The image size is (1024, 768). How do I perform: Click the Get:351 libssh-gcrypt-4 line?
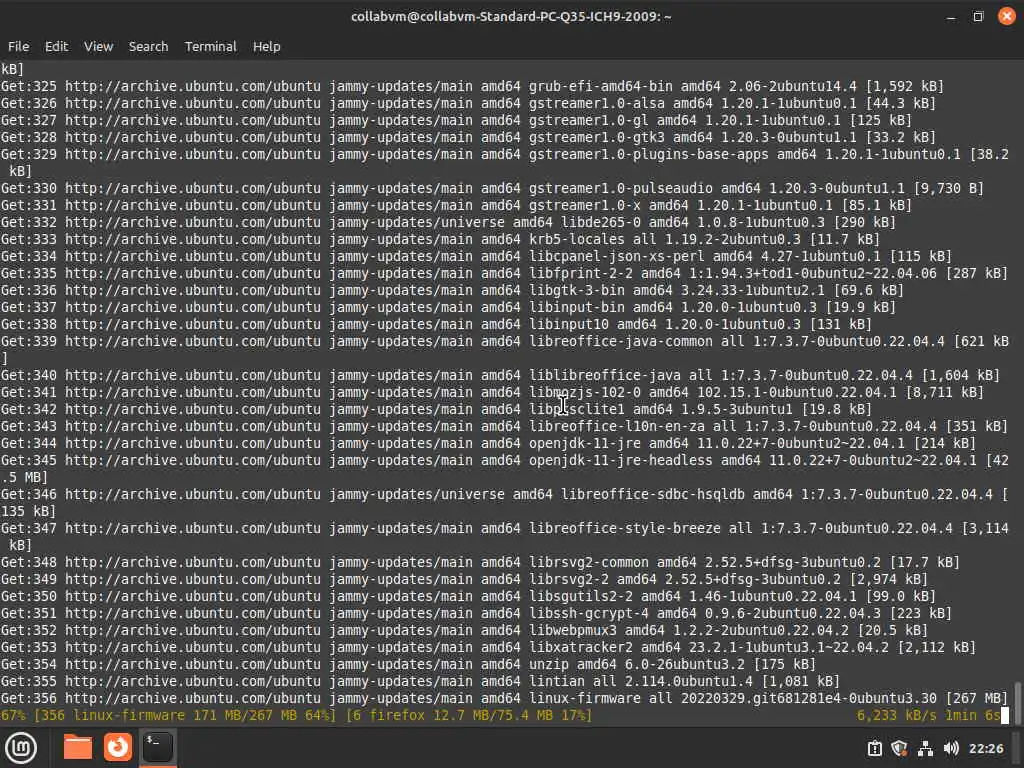point(476,613)
